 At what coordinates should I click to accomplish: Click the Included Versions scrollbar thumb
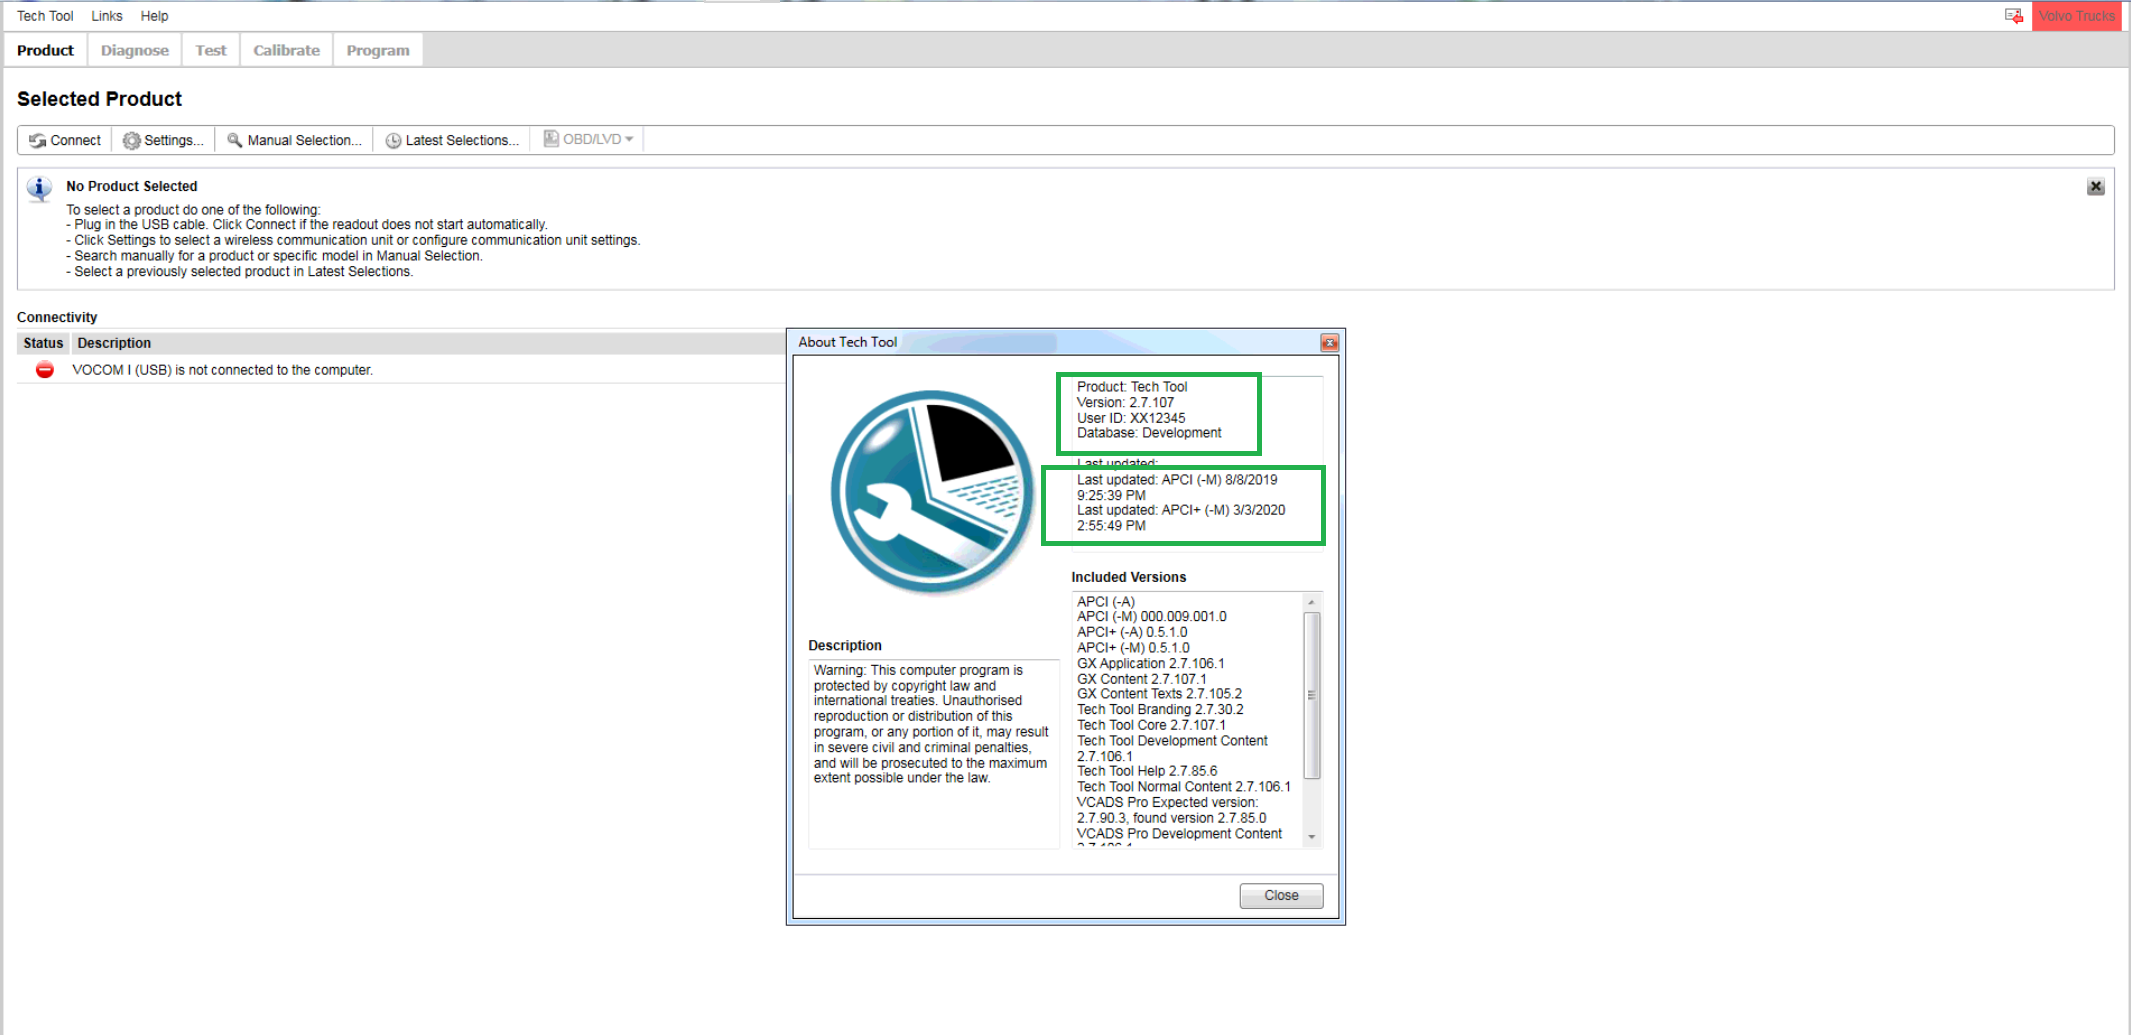(1311, 695)
